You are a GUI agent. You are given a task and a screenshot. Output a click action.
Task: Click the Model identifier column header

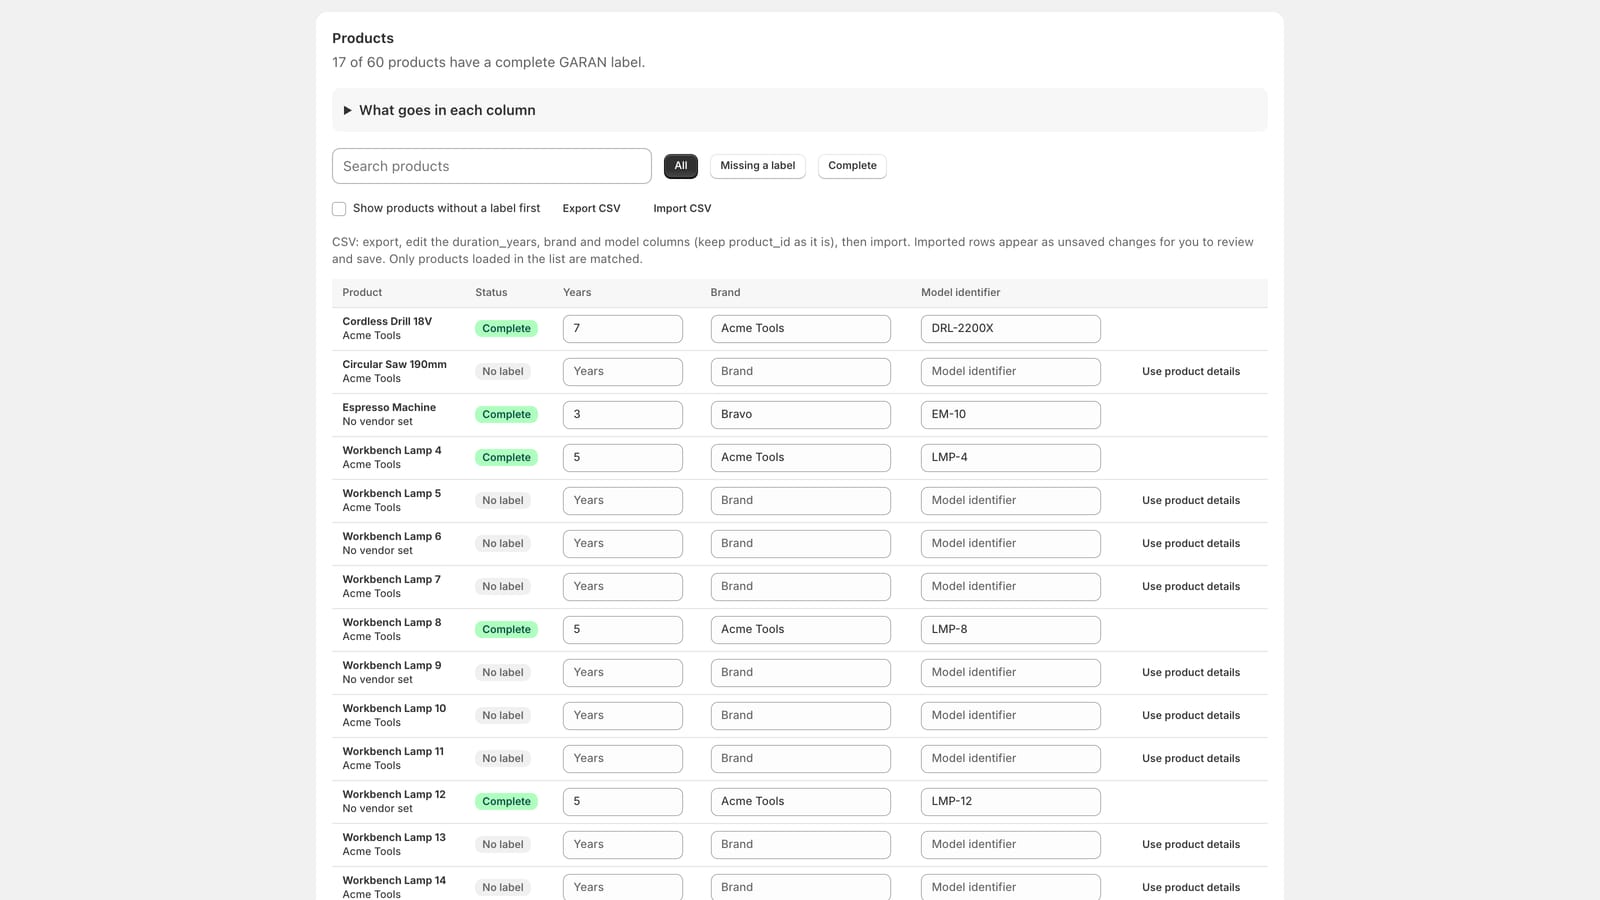[960, 293]
